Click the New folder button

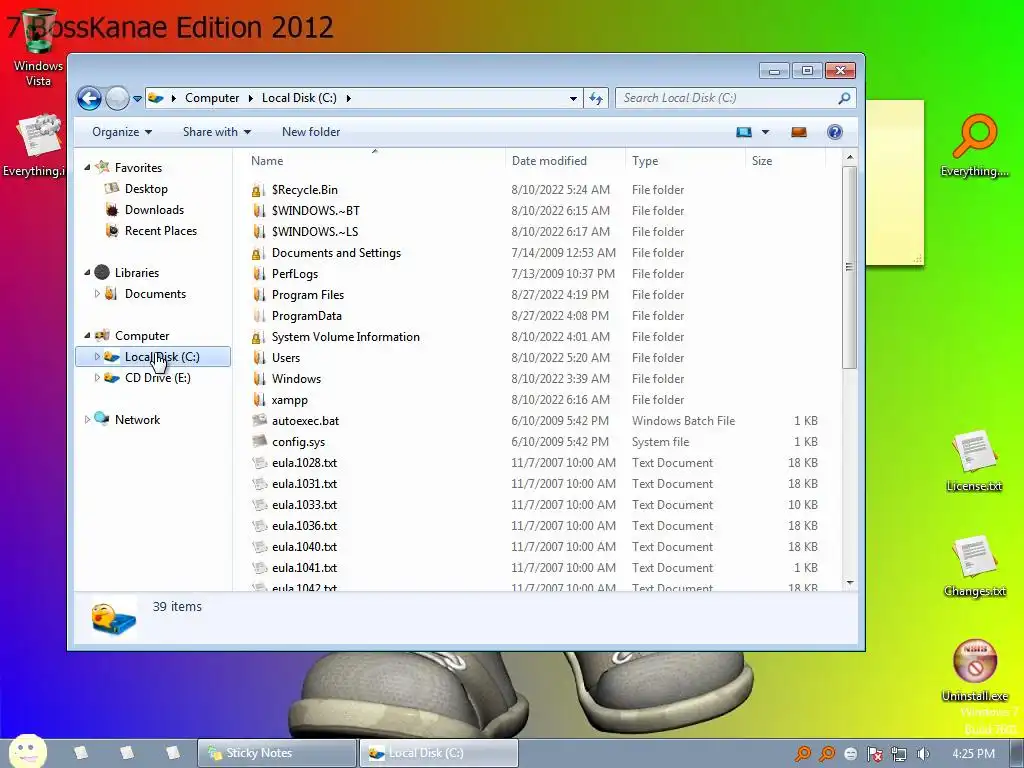pyautogui.click(x=311, y=132)
